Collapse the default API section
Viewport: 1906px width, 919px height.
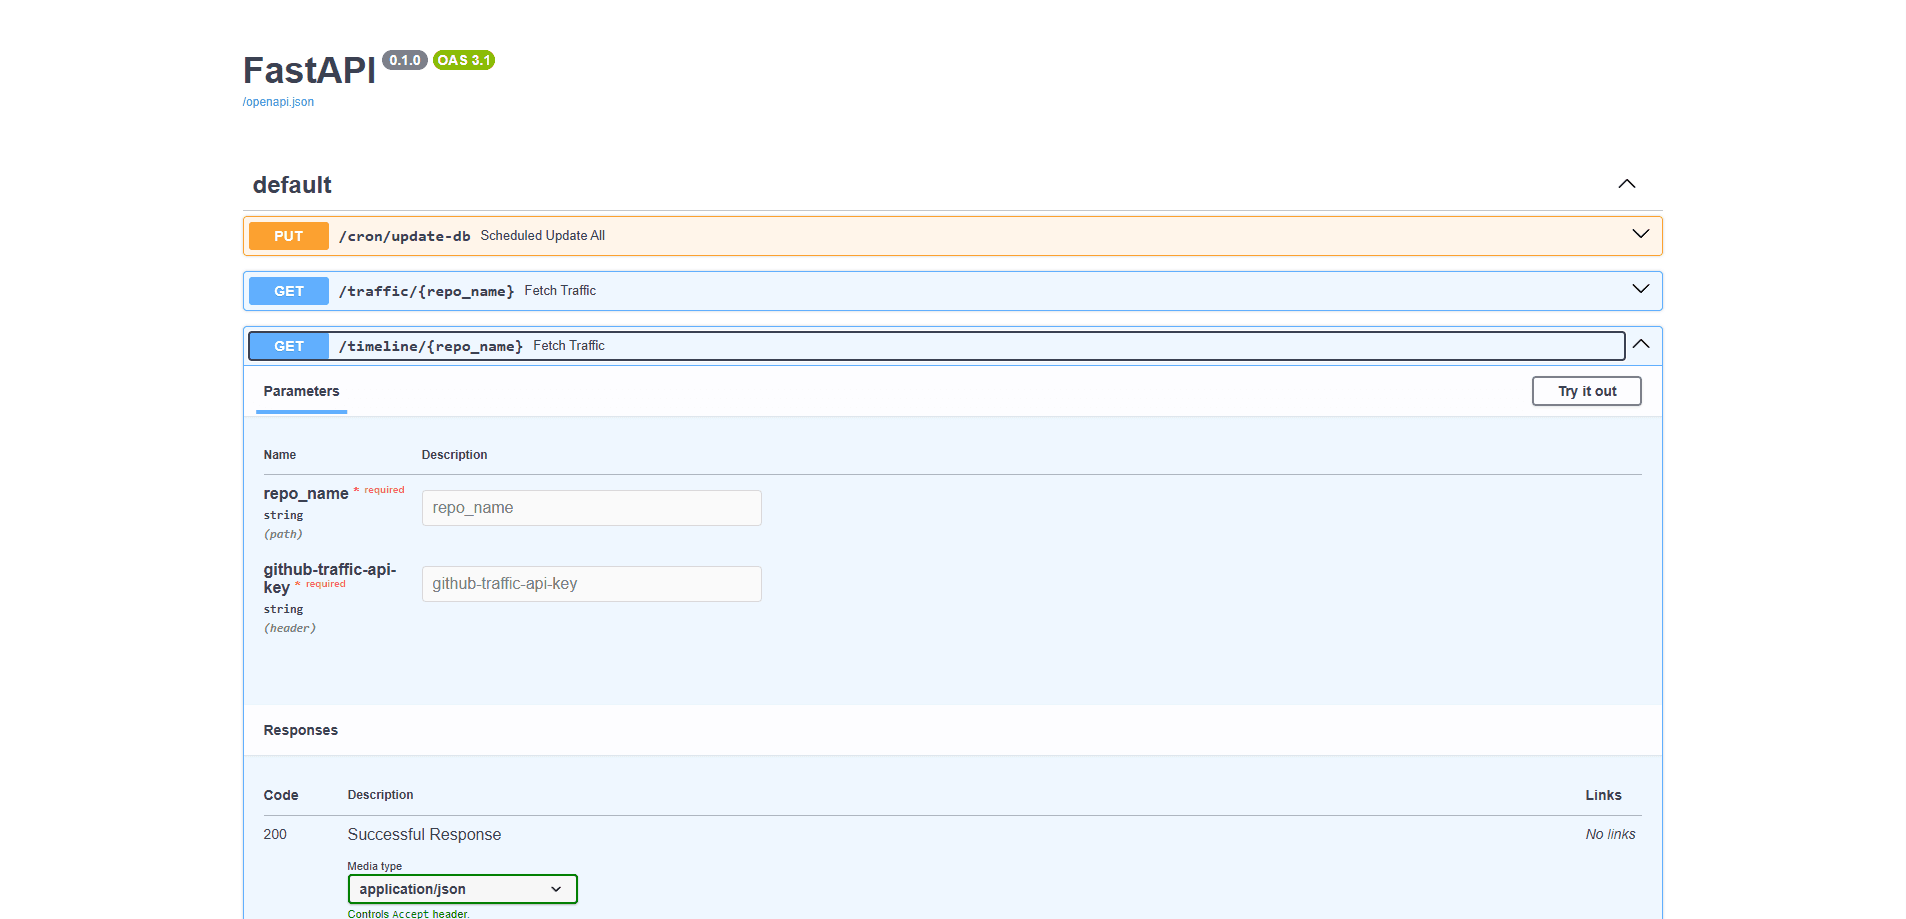coord(1626,184)
